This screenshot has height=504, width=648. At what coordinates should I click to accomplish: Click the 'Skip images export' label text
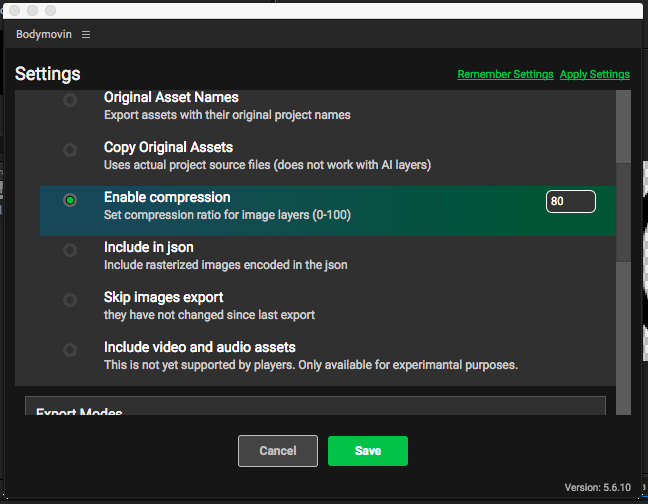(x=163, y=297)
